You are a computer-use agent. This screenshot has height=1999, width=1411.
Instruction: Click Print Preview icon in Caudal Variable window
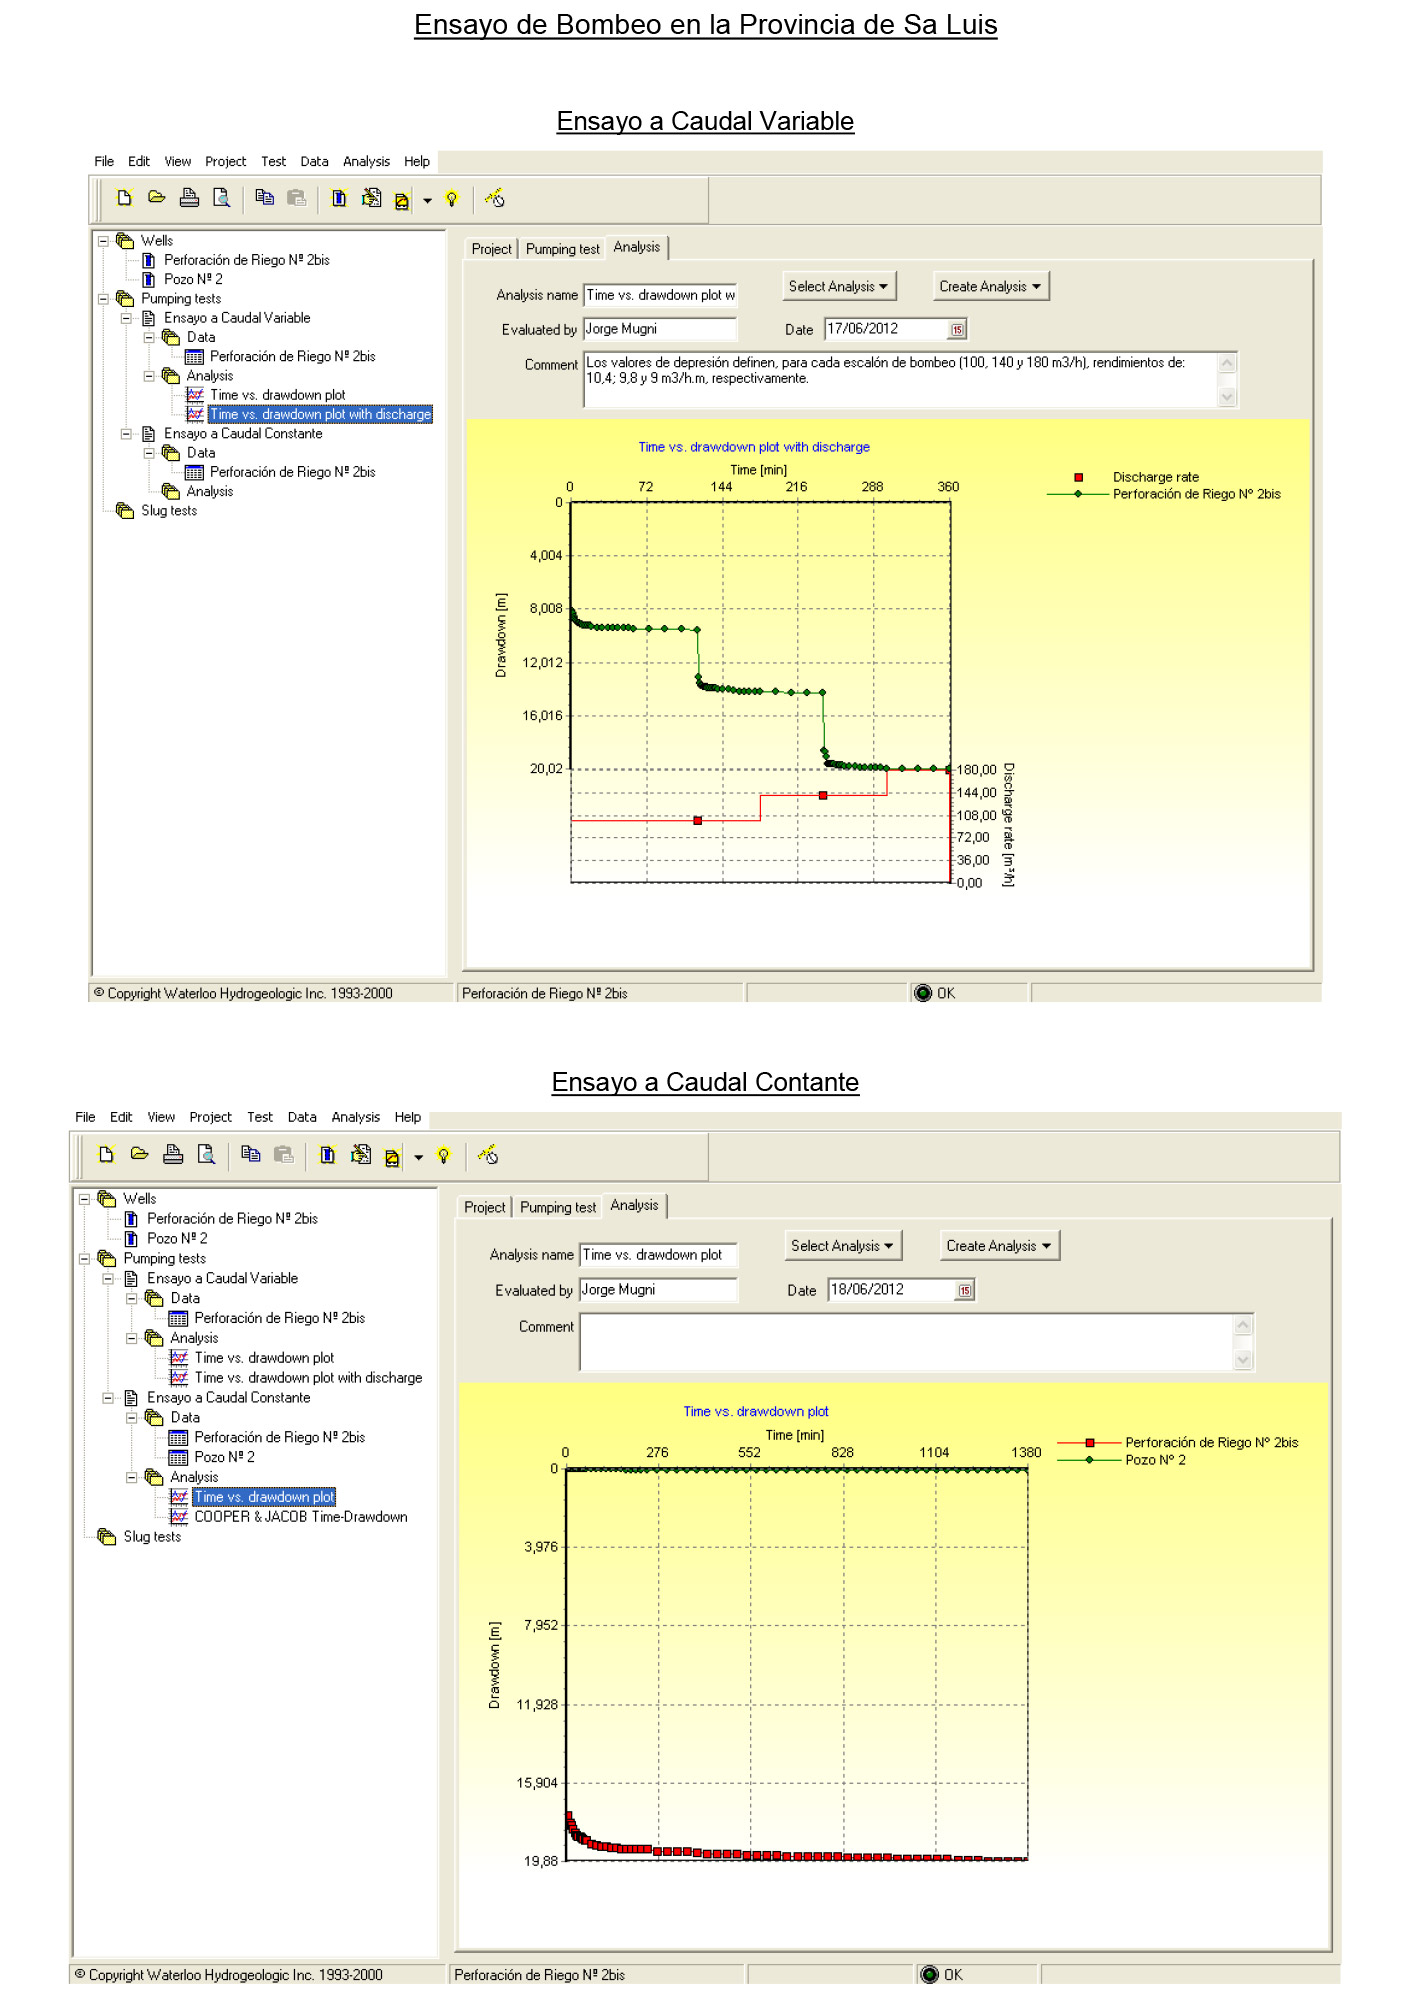tap(221, 198)
